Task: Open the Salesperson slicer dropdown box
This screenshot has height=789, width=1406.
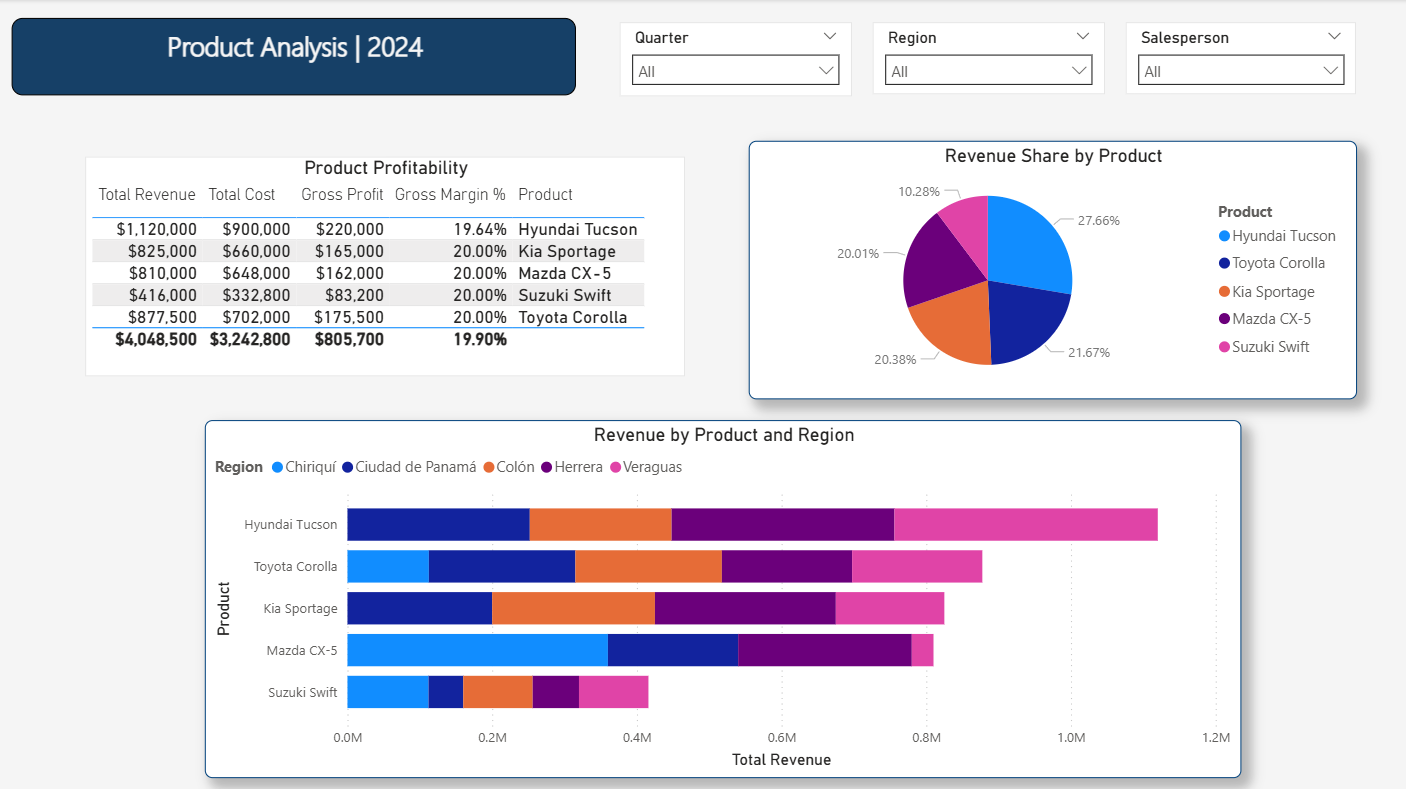Action: tap(1241, 71)
